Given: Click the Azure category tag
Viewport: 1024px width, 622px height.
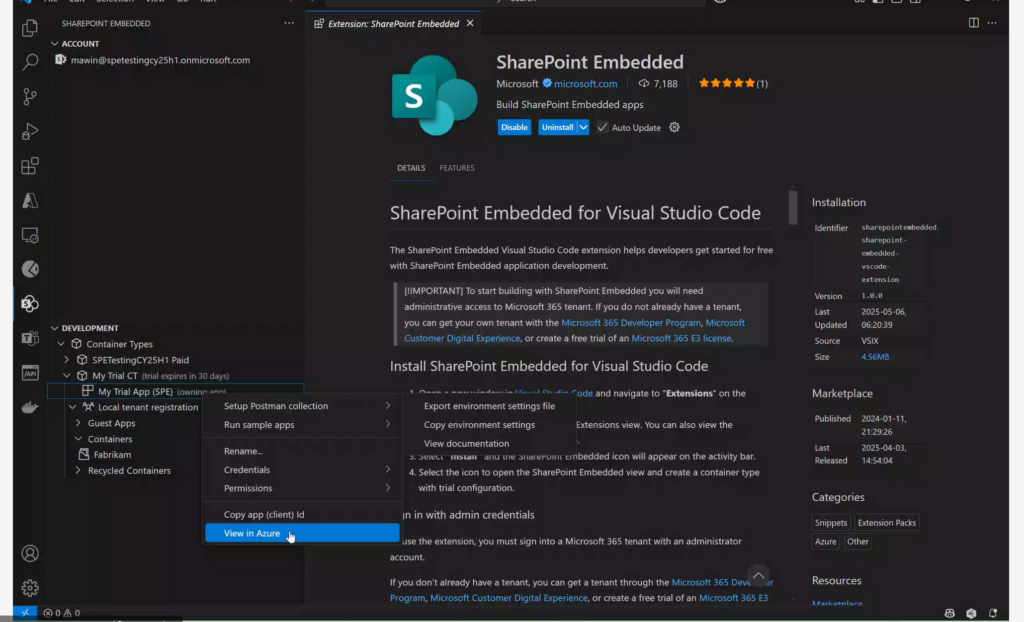Looking at the screenshot, I should [x=825, y=542].
